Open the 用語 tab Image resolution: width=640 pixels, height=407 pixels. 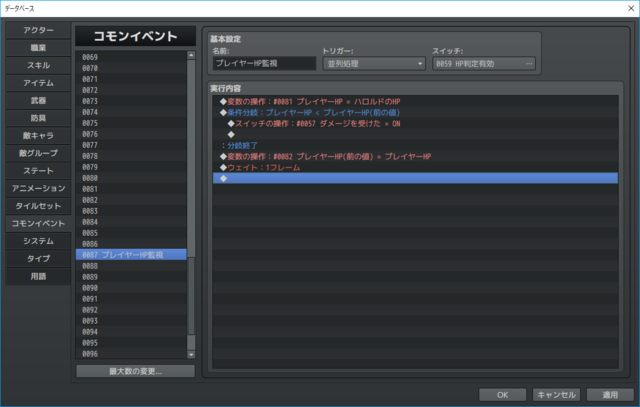38,276
